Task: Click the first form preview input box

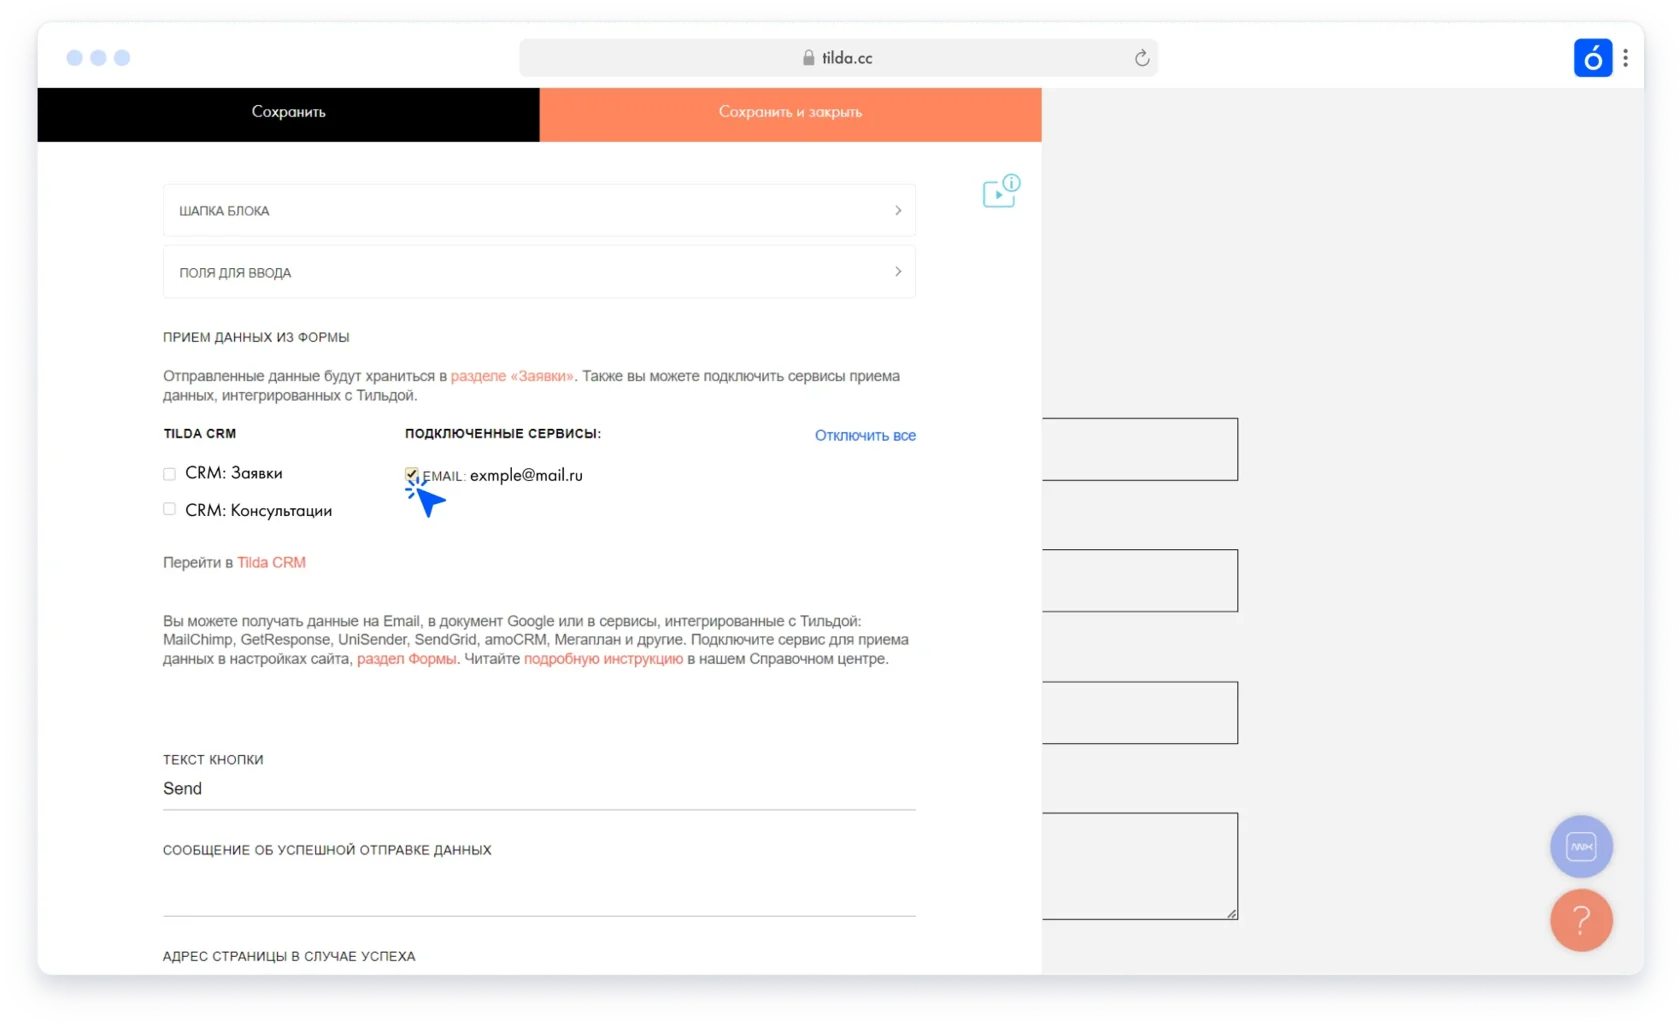Action: 1140,449
